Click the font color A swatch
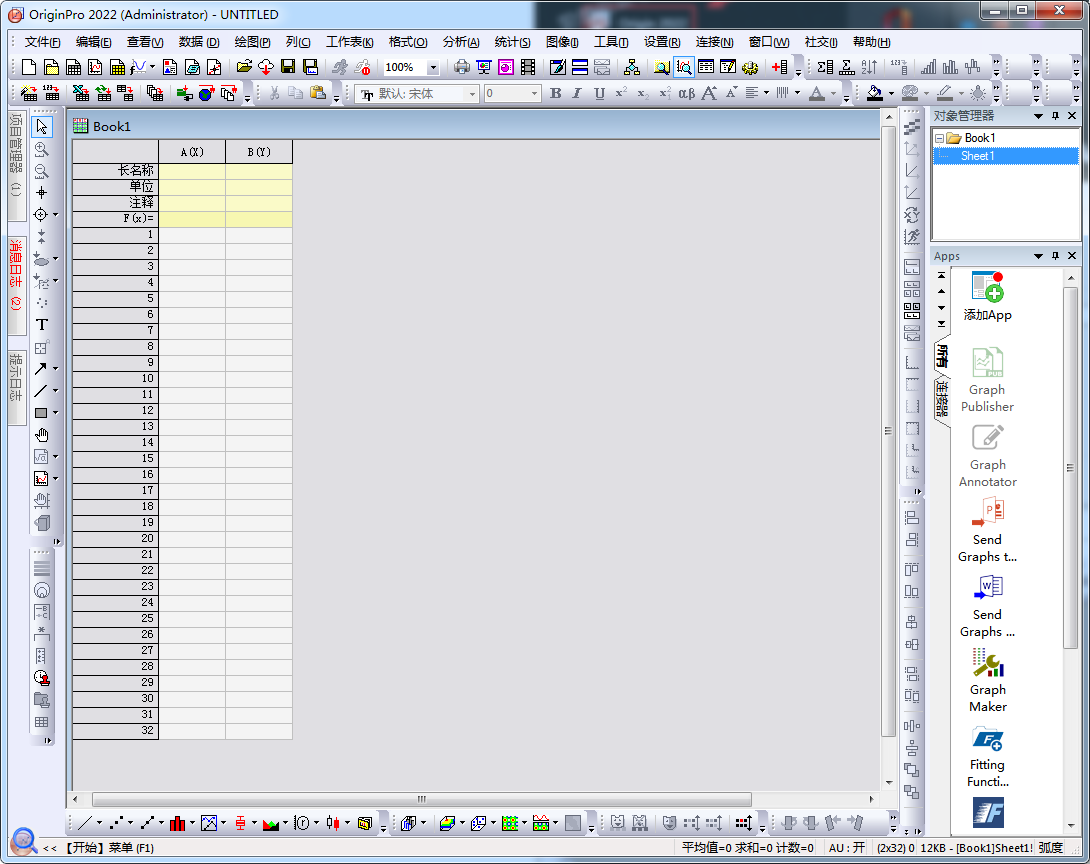 pos(817,93)
